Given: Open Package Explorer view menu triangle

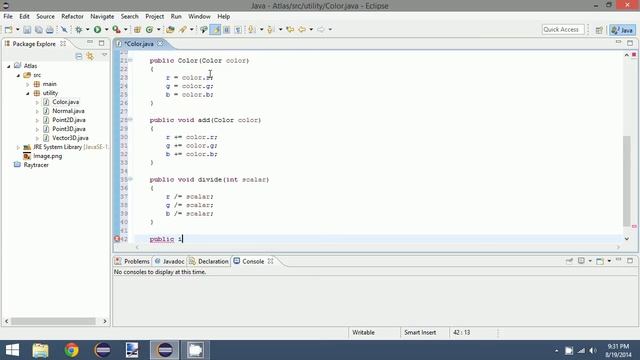Looking at the screenshot, I should (104, 55).
